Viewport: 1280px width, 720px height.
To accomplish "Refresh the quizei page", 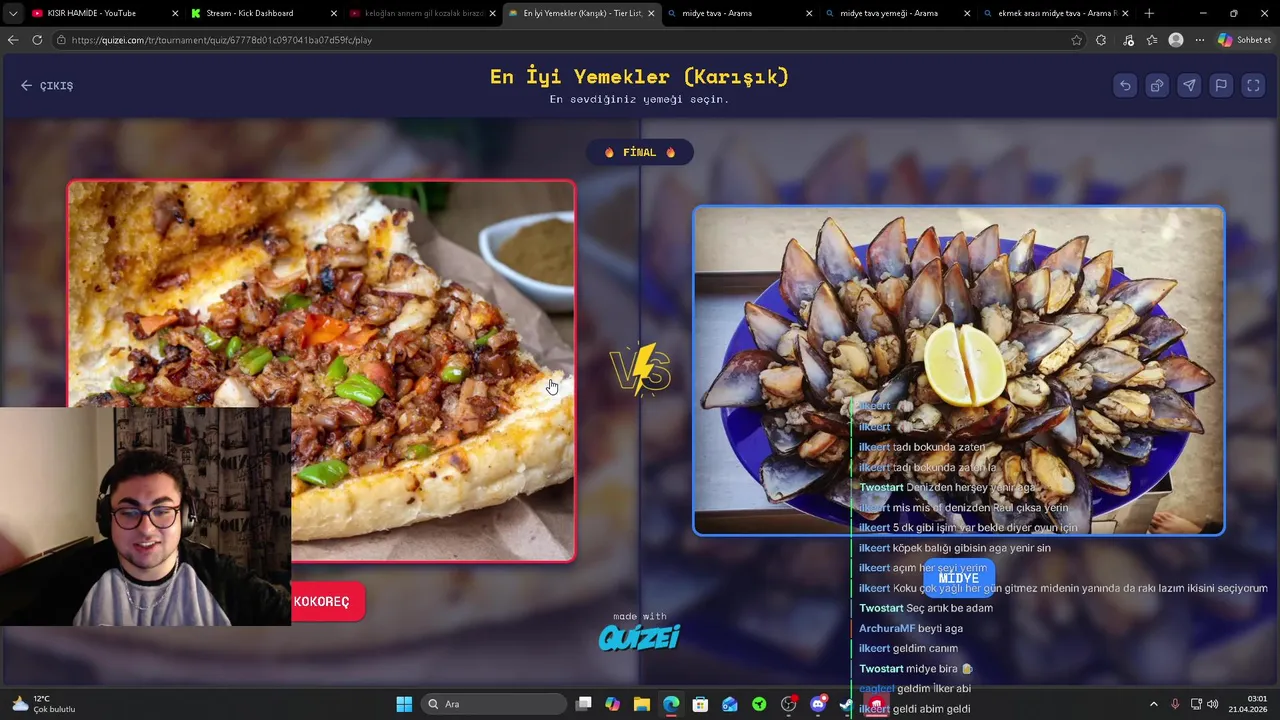I will point(37,40).
